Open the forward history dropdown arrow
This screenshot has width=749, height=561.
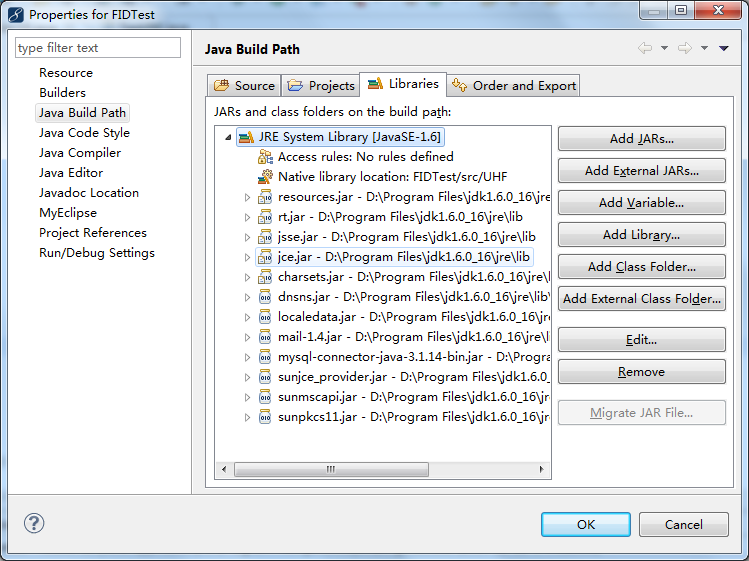[x=705, y=48]
